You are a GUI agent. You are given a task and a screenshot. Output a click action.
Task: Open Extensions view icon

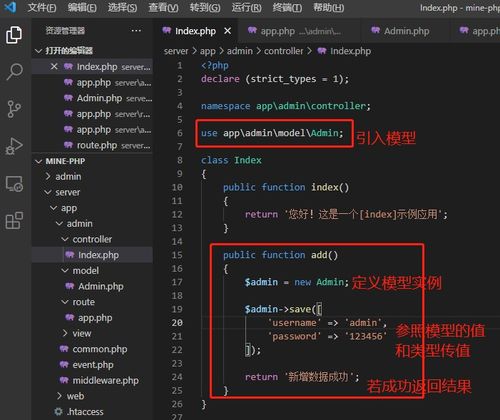pos(14,220)
